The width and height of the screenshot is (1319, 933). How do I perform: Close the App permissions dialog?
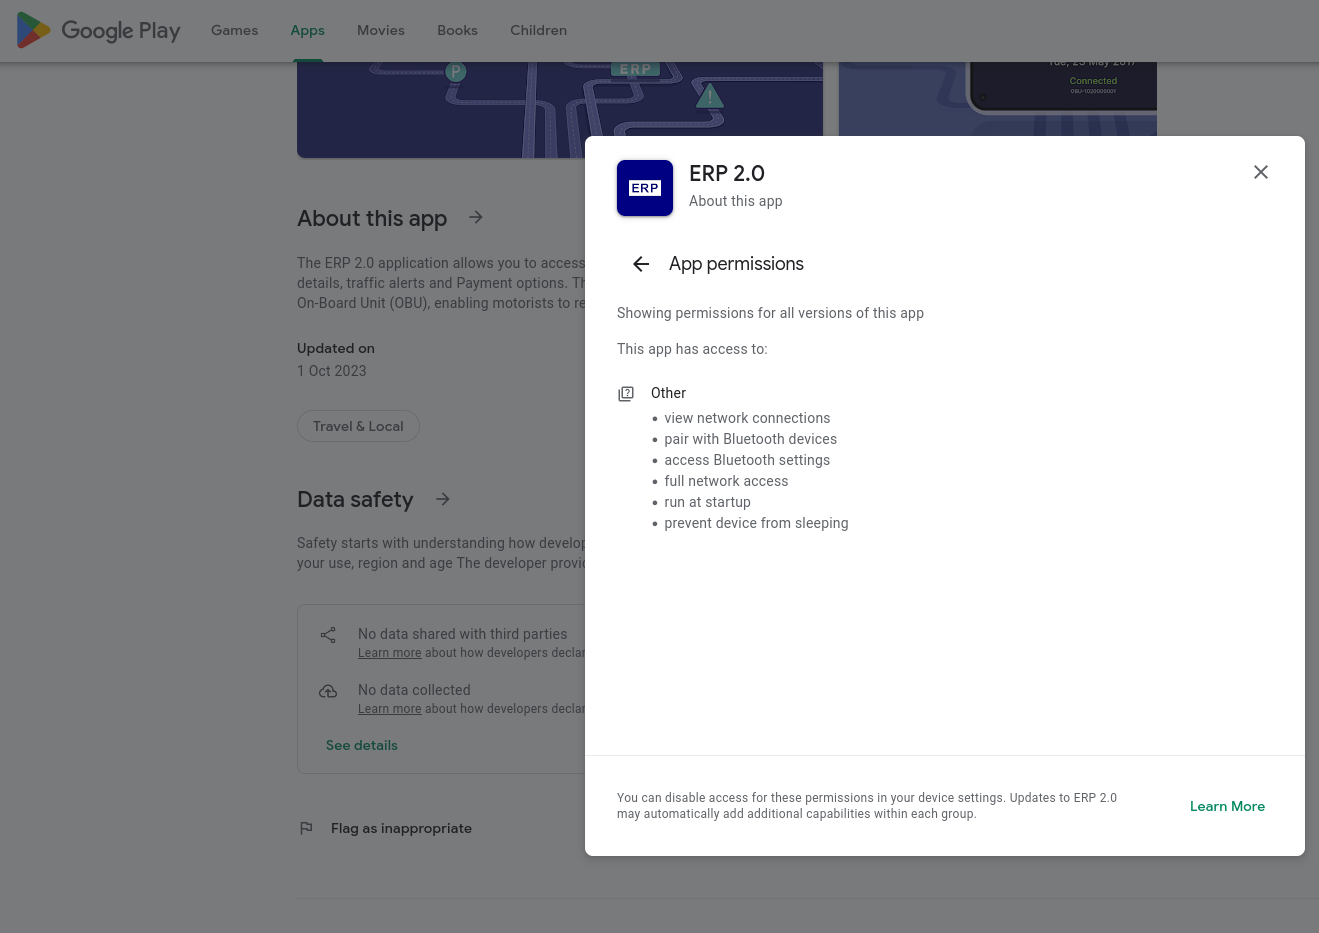1260,172
